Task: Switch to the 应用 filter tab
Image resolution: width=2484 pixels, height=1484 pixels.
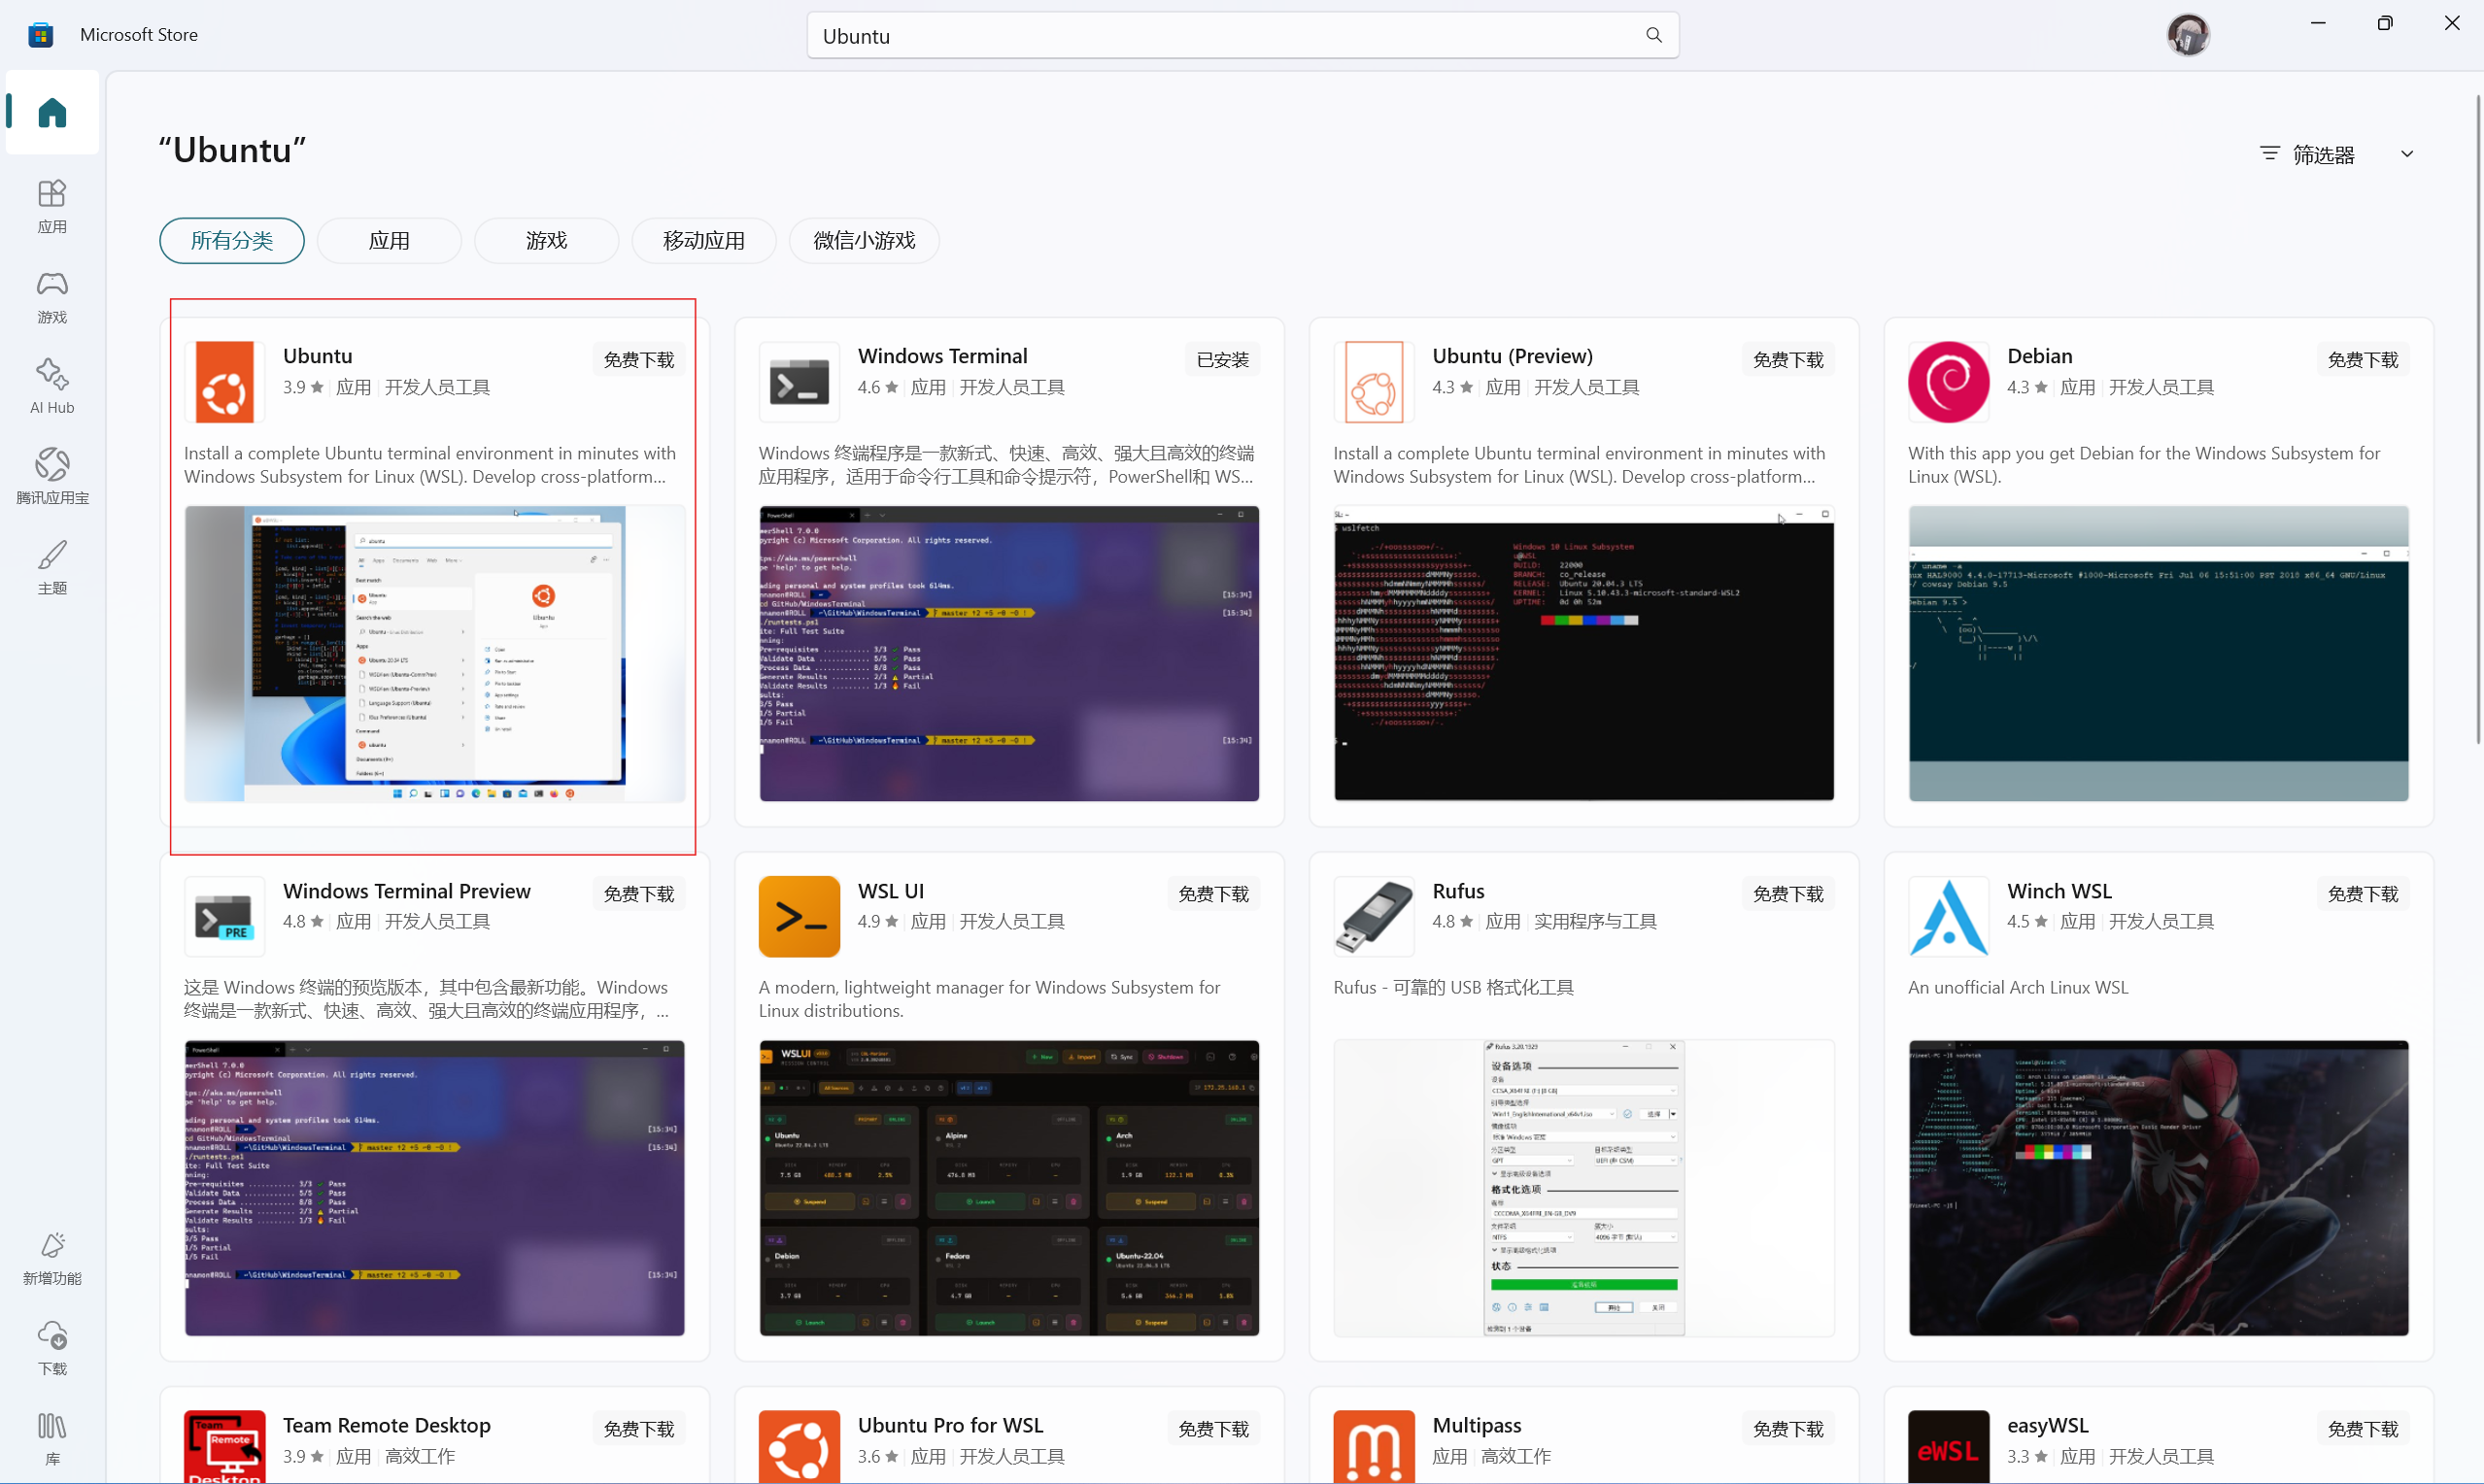Action: pos(389,241)
